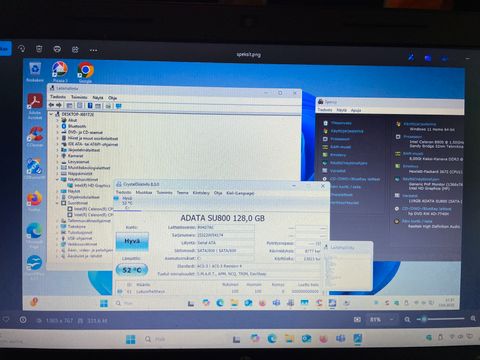The image size is (480, 360).
Task: Click the Hyvä health status button
Action: 132,241
